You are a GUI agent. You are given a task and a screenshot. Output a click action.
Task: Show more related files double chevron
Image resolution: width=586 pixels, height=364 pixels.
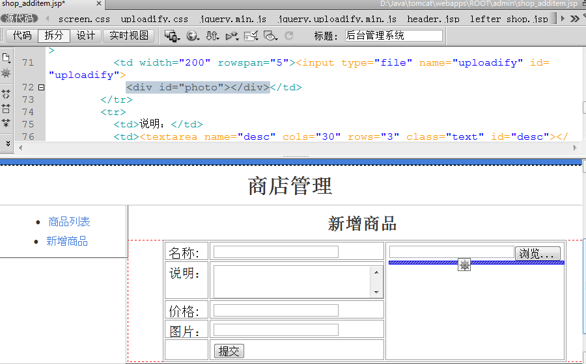575,18
